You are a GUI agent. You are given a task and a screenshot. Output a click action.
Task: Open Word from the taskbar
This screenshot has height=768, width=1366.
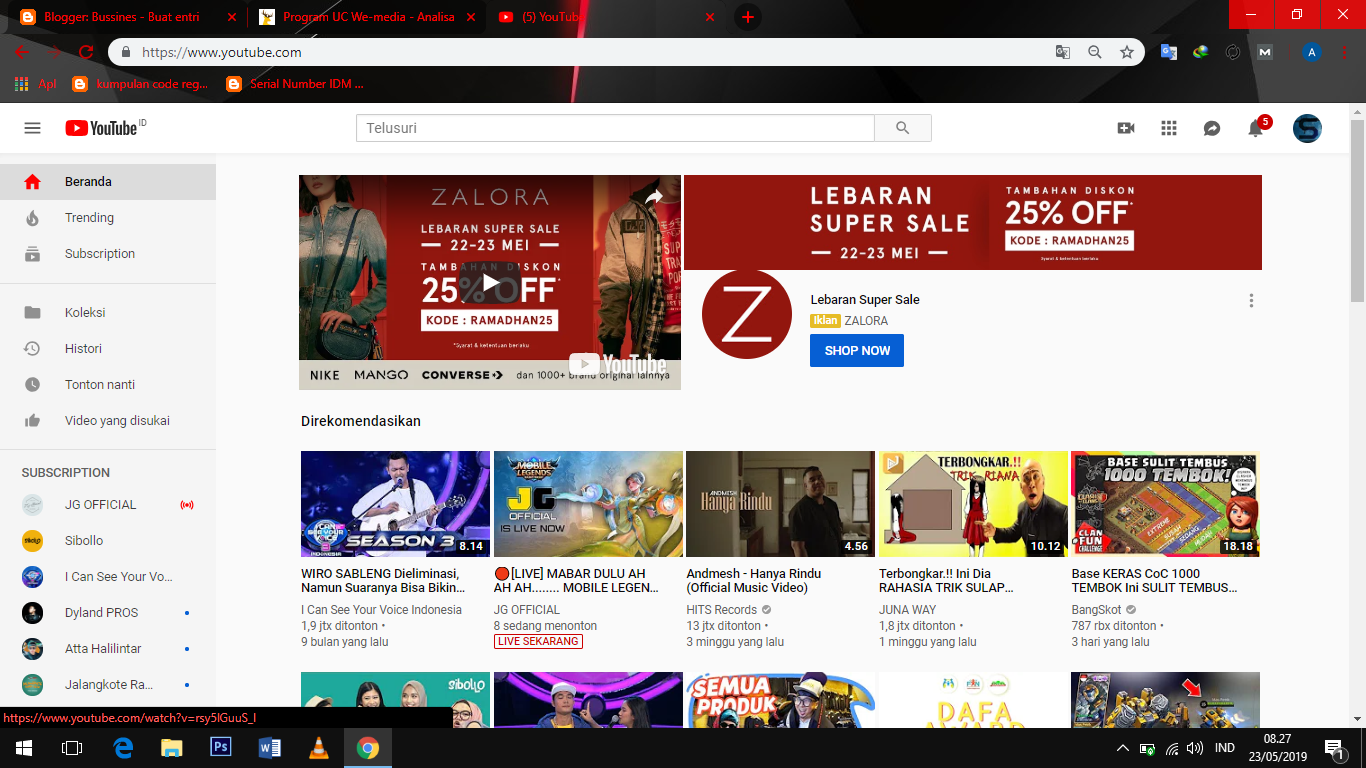pos(270,748)
